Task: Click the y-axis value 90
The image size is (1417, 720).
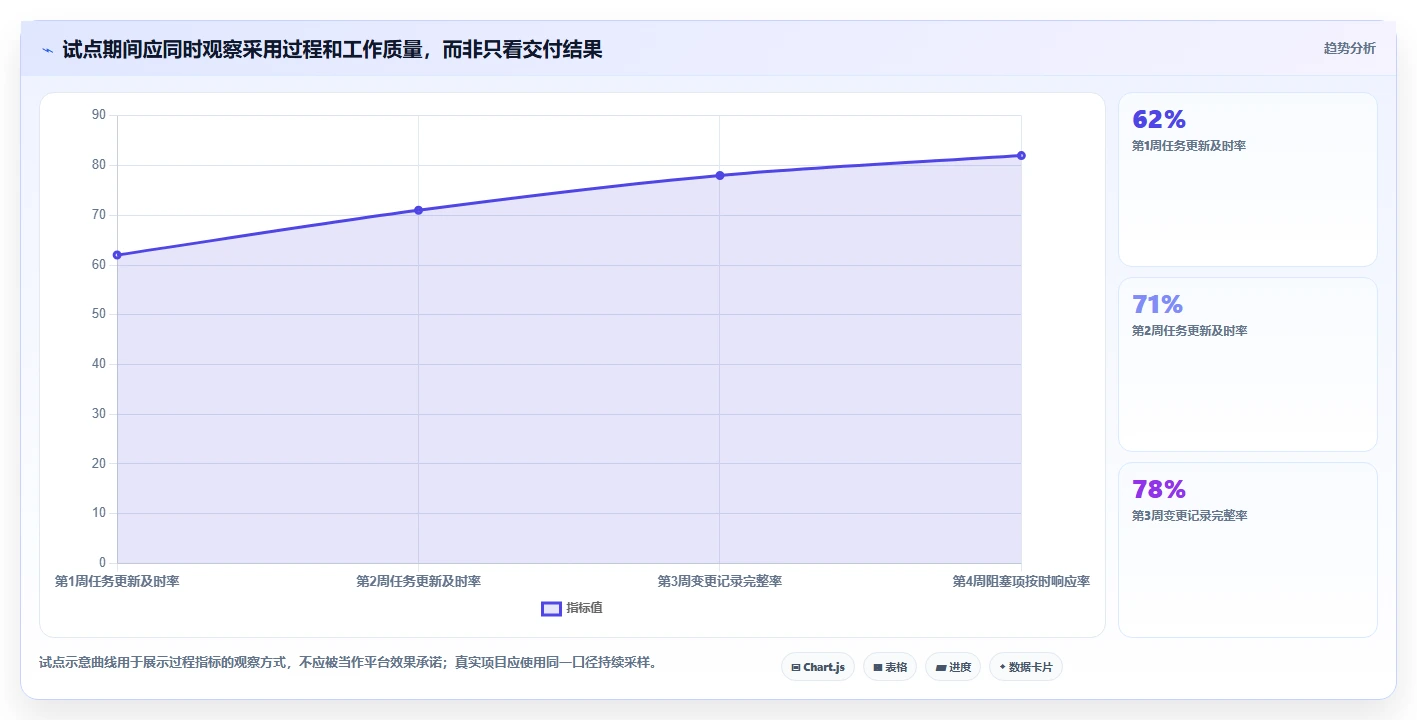Action: pos(99,115)
